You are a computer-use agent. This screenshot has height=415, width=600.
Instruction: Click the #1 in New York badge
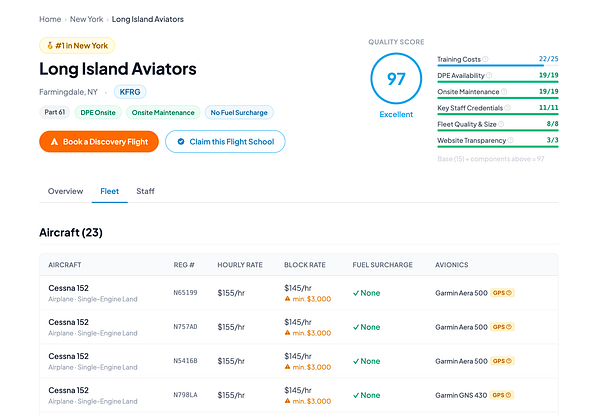[77, 46]
